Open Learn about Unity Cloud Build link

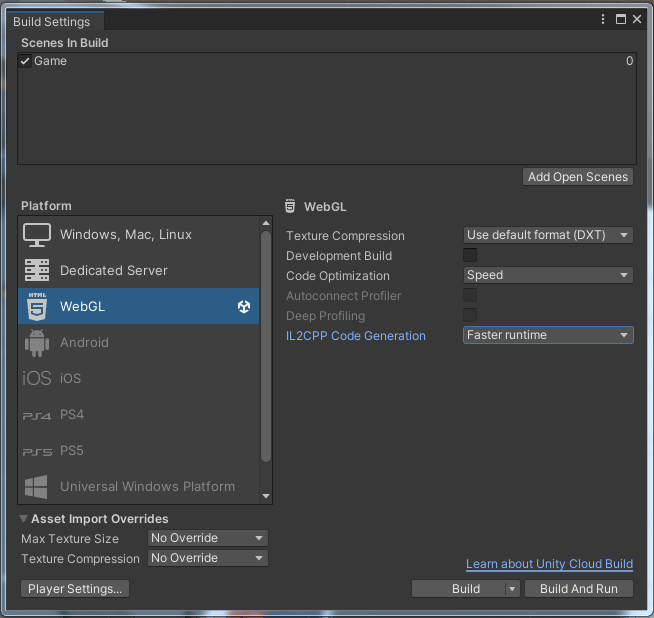tap(549, 564)
